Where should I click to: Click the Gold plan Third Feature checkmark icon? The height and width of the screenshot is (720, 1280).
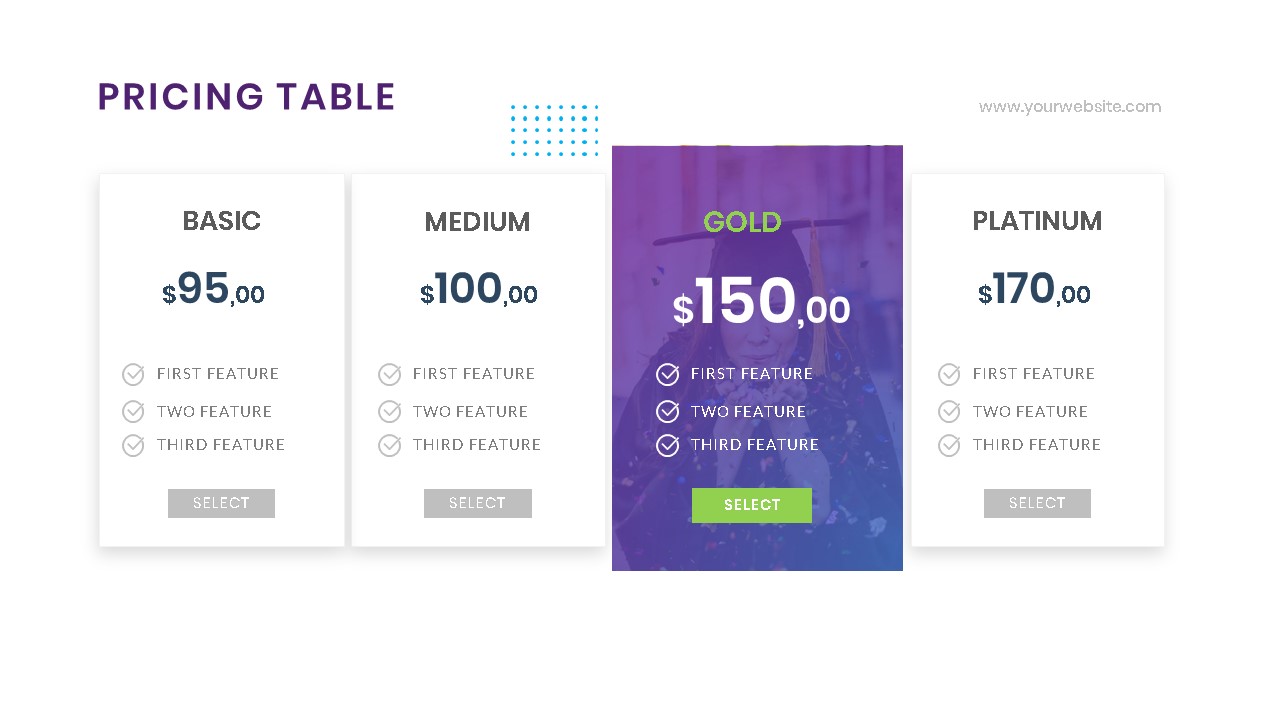click(667, 445)
